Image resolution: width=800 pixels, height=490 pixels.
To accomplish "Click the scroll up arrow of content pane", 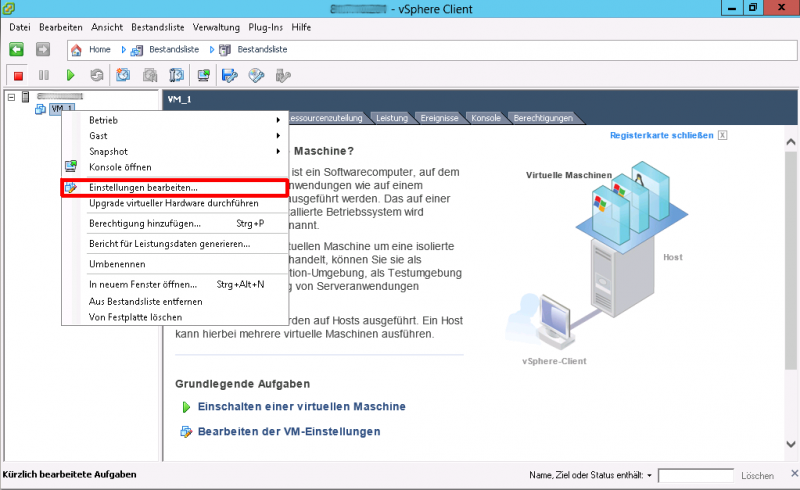I will click(791, 142).
